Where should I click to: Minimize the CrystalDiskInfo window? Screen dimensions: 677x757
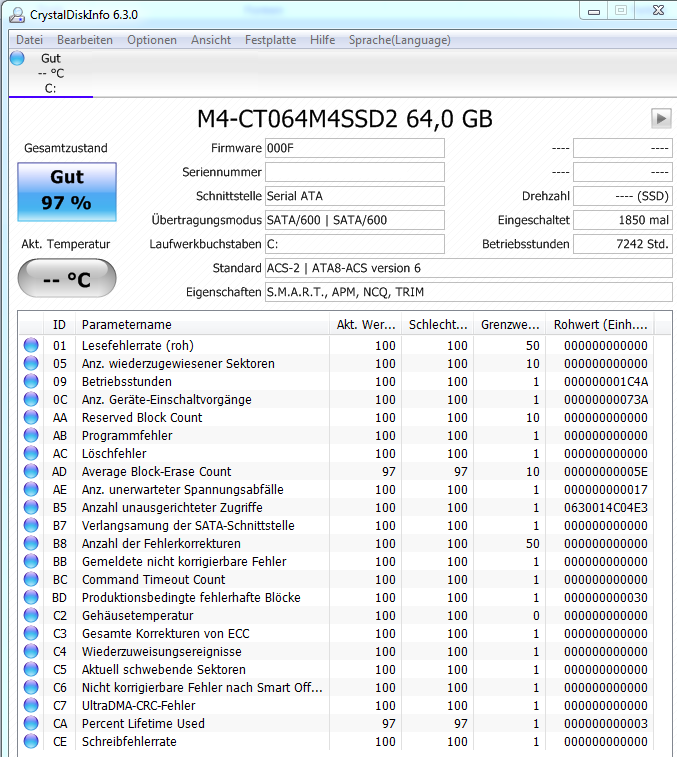coord(594,11)
